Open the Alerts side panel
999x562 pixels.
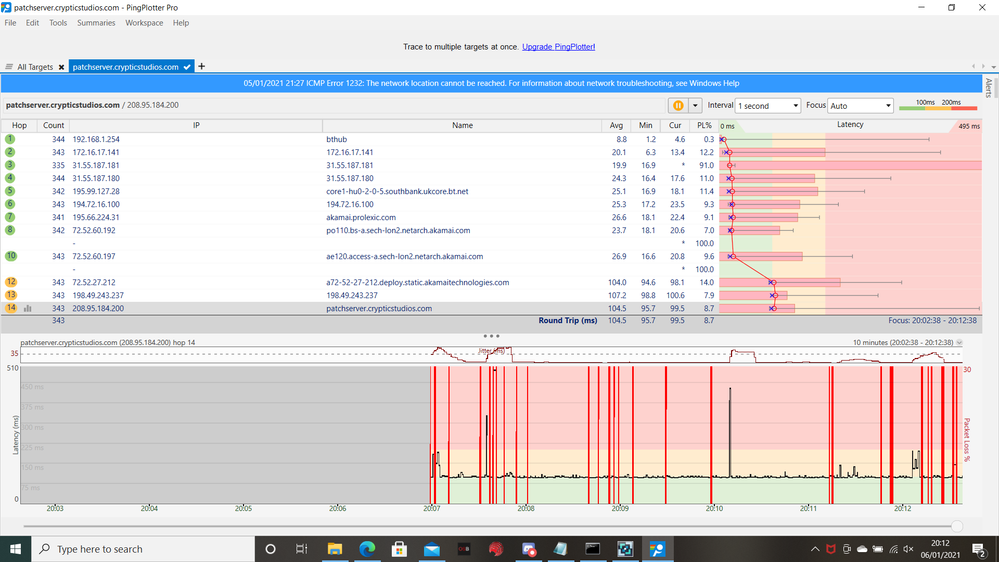click(989, 87)
